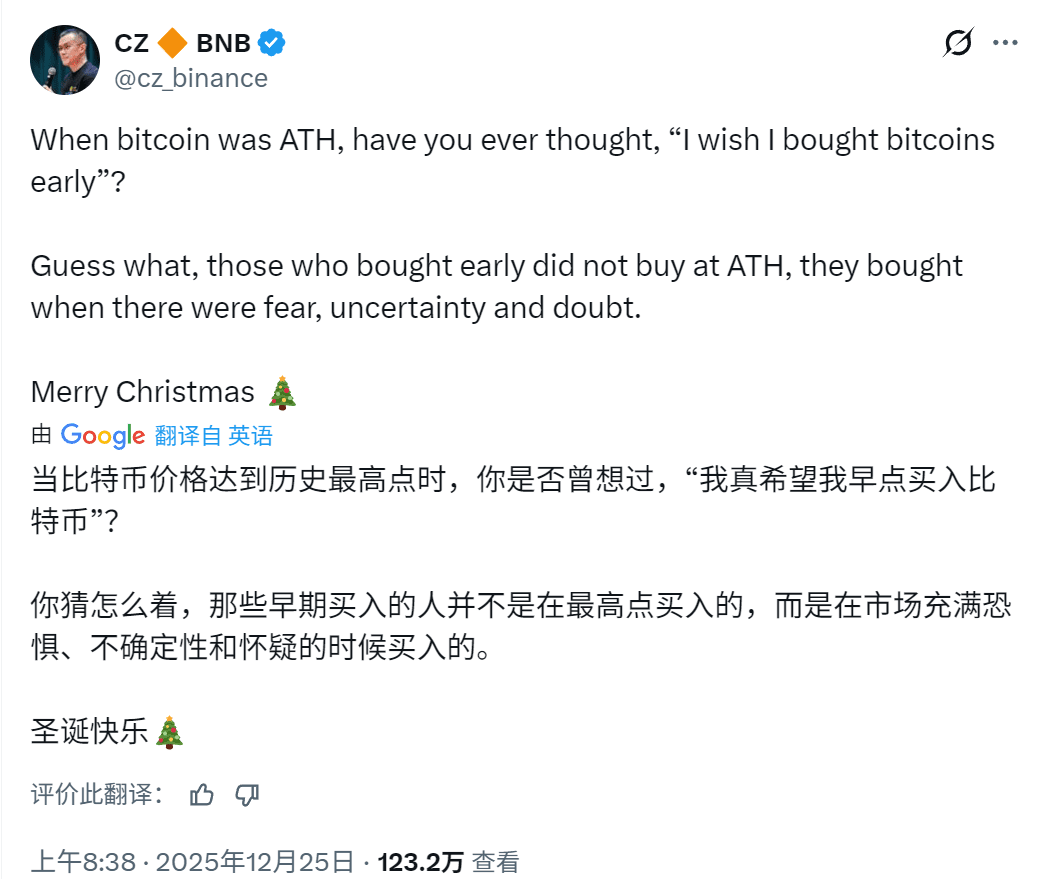This screenshot has height=879, width=1043.
Task: Click the Christmas tree emoji after Merry Christmas
Action: [283, 392]
